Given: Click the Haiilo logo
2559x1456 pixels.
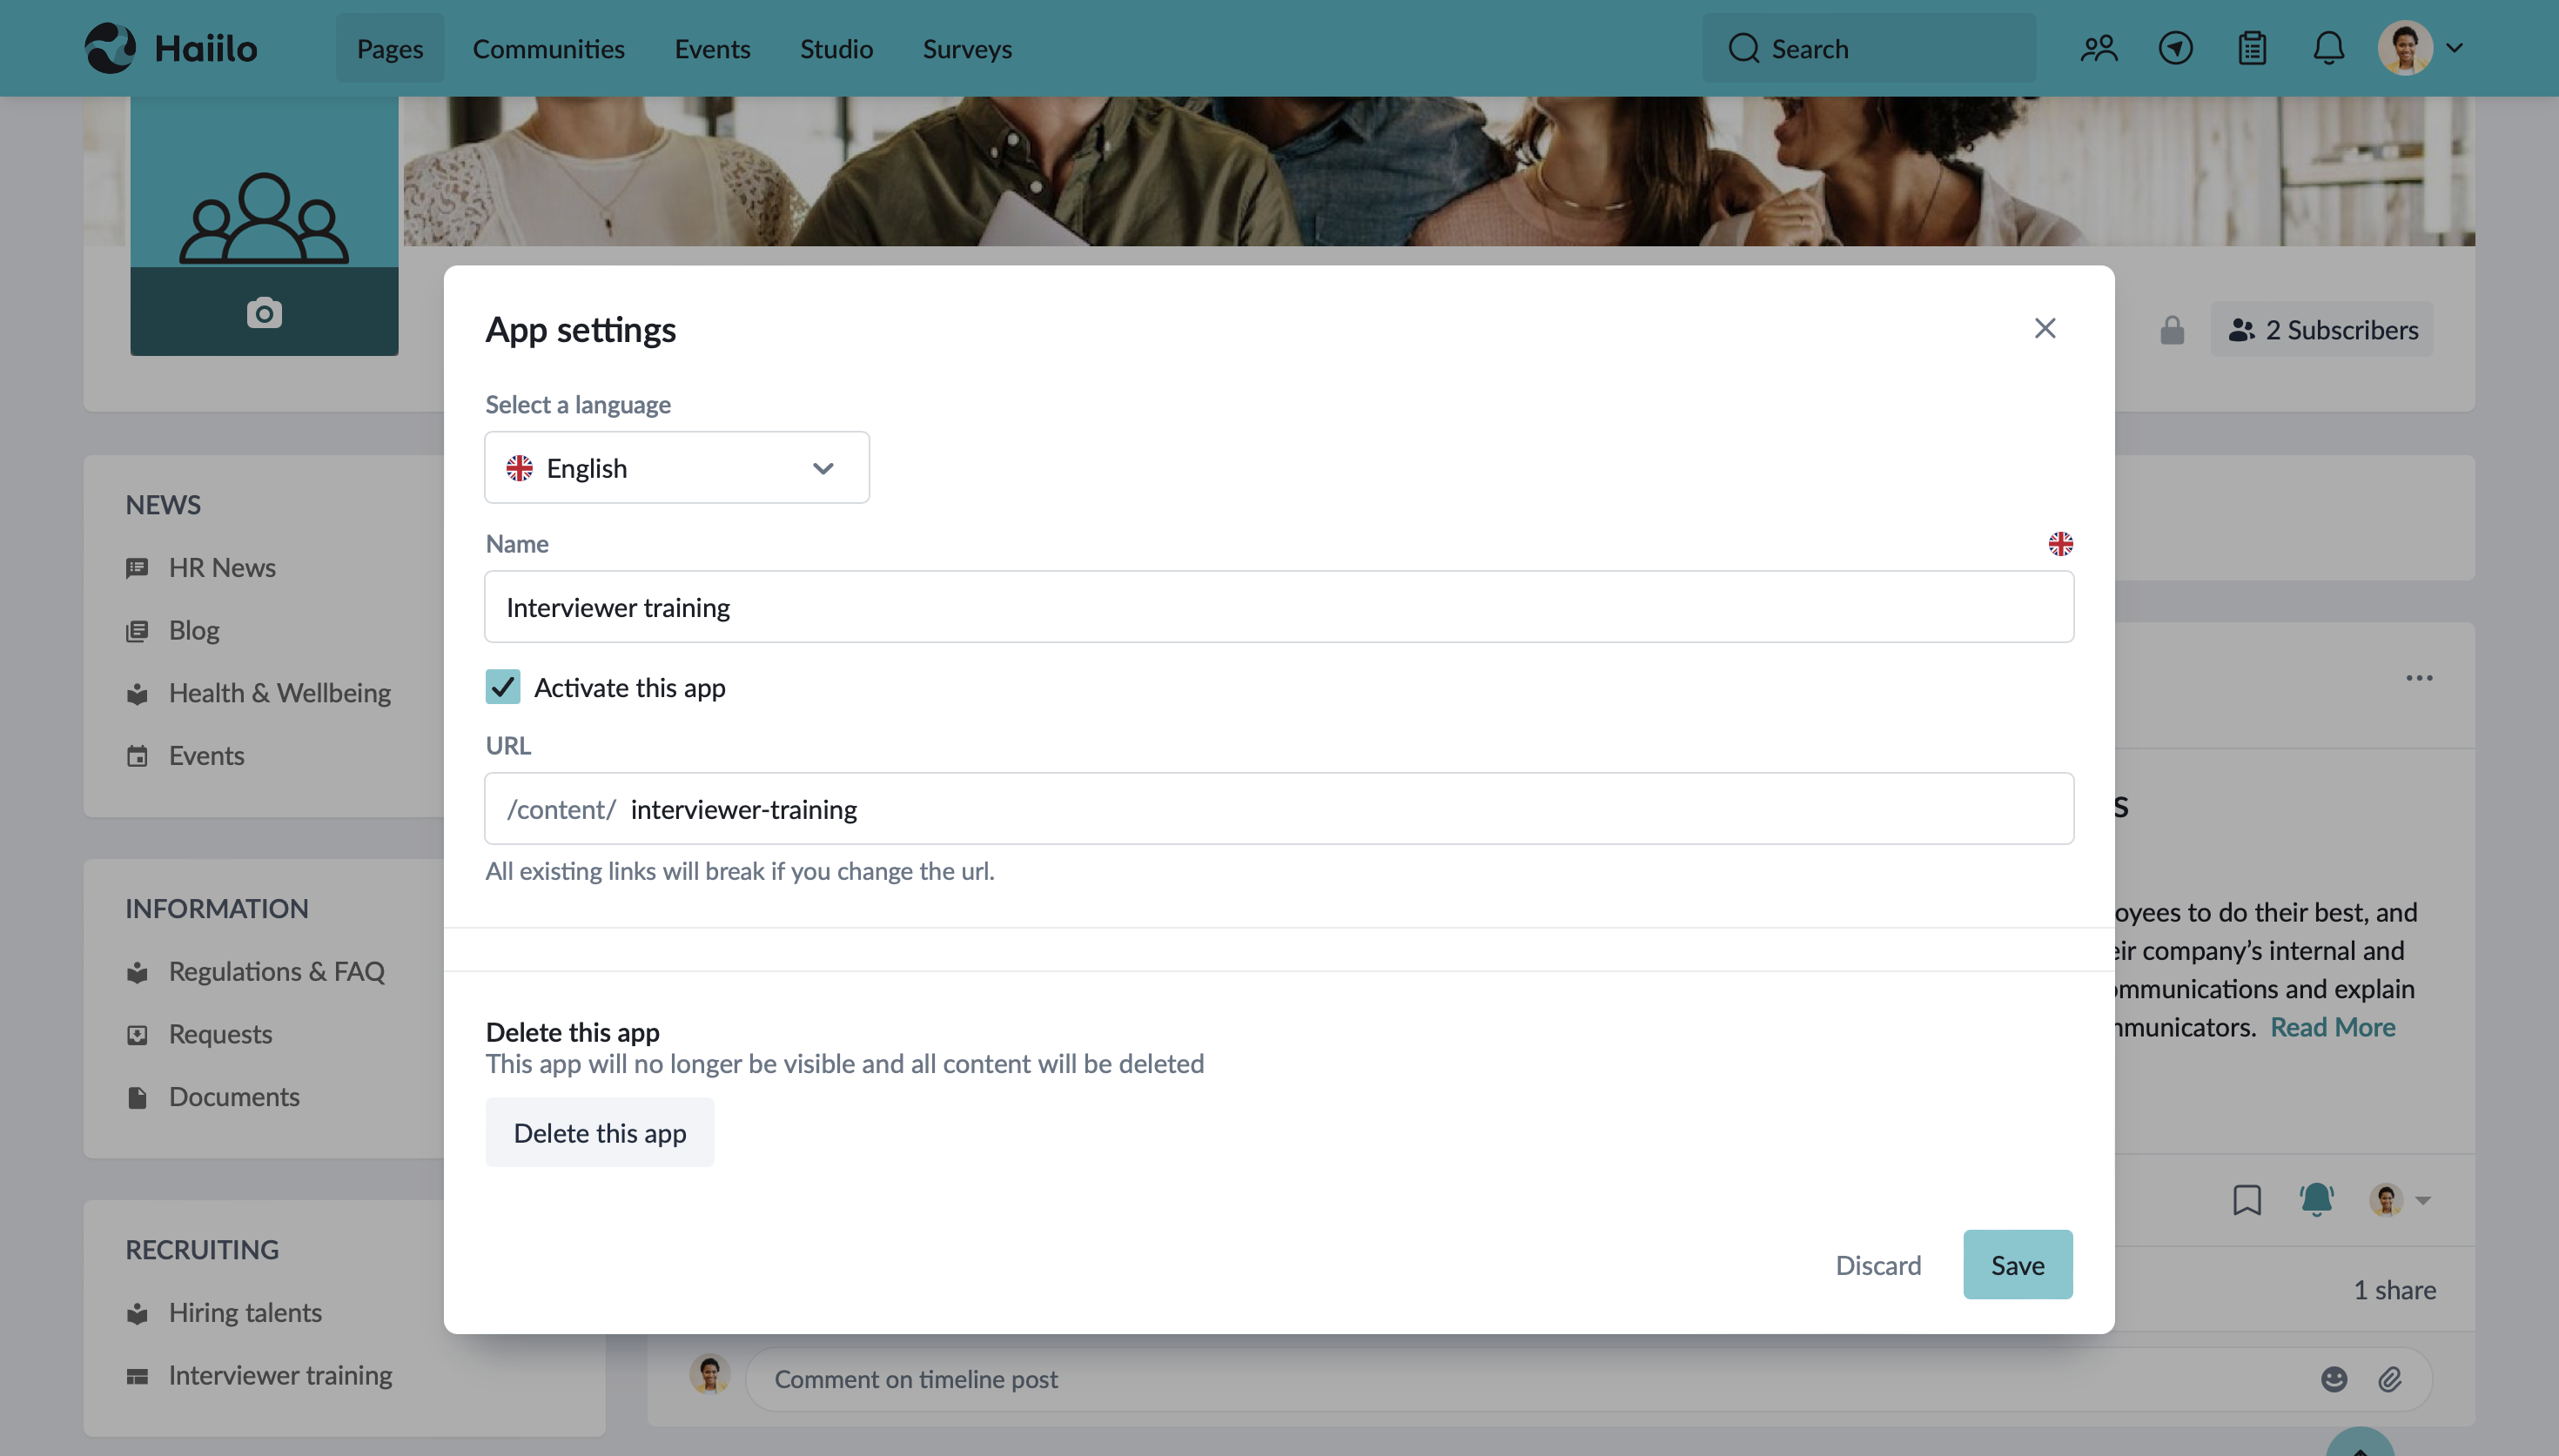Looking at the screenshot, I should (x=172, y=47).
